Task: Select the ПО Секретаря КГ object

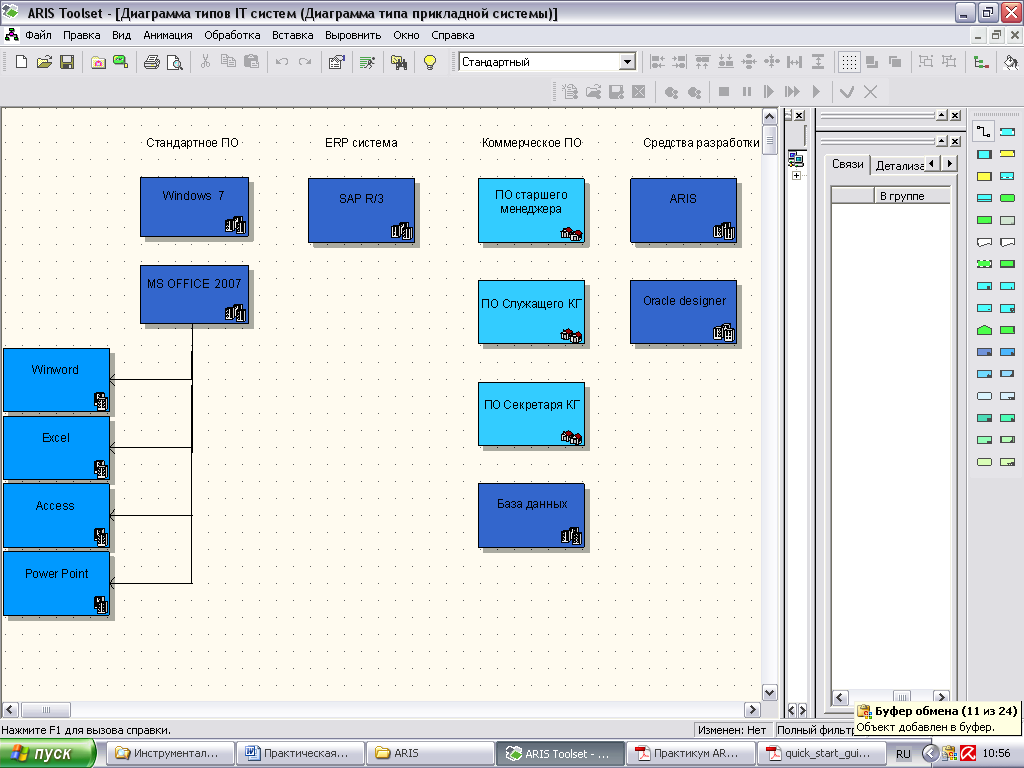Action: [x=531, y=414]
